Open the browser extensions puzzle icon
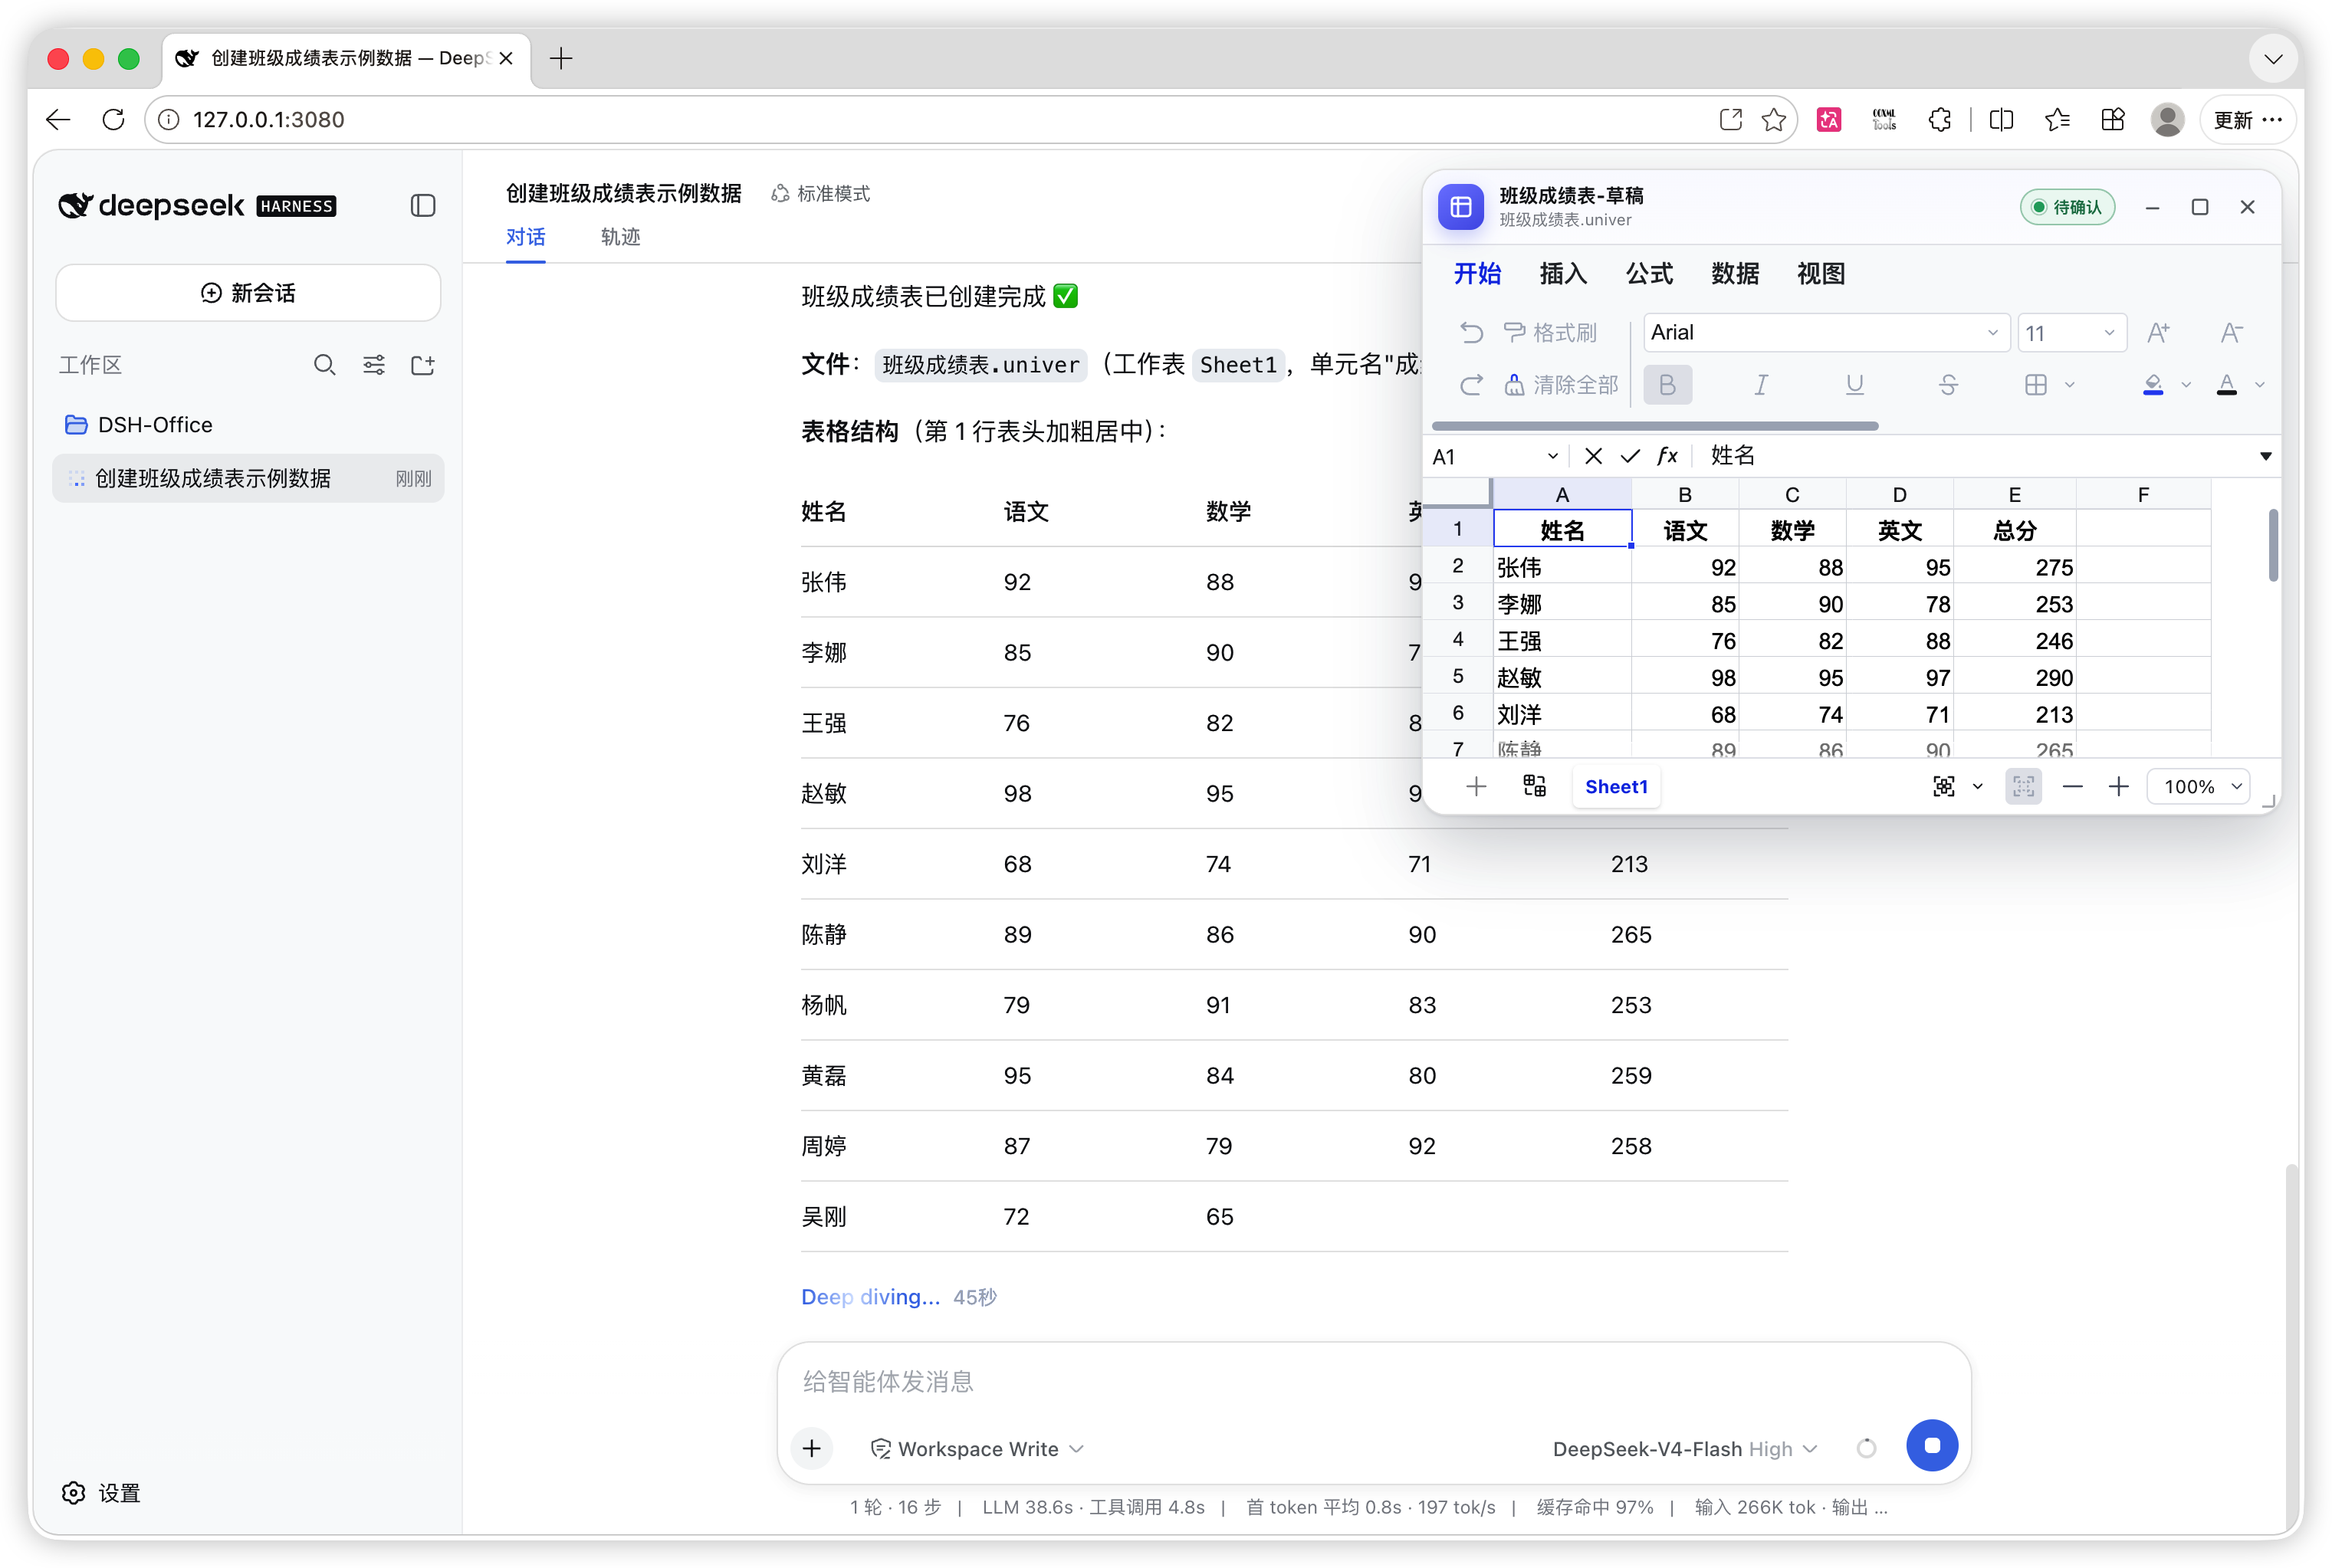The height and width of the screenshot is (1568, 2332). pyautogui.click(x=1940, y=120)
